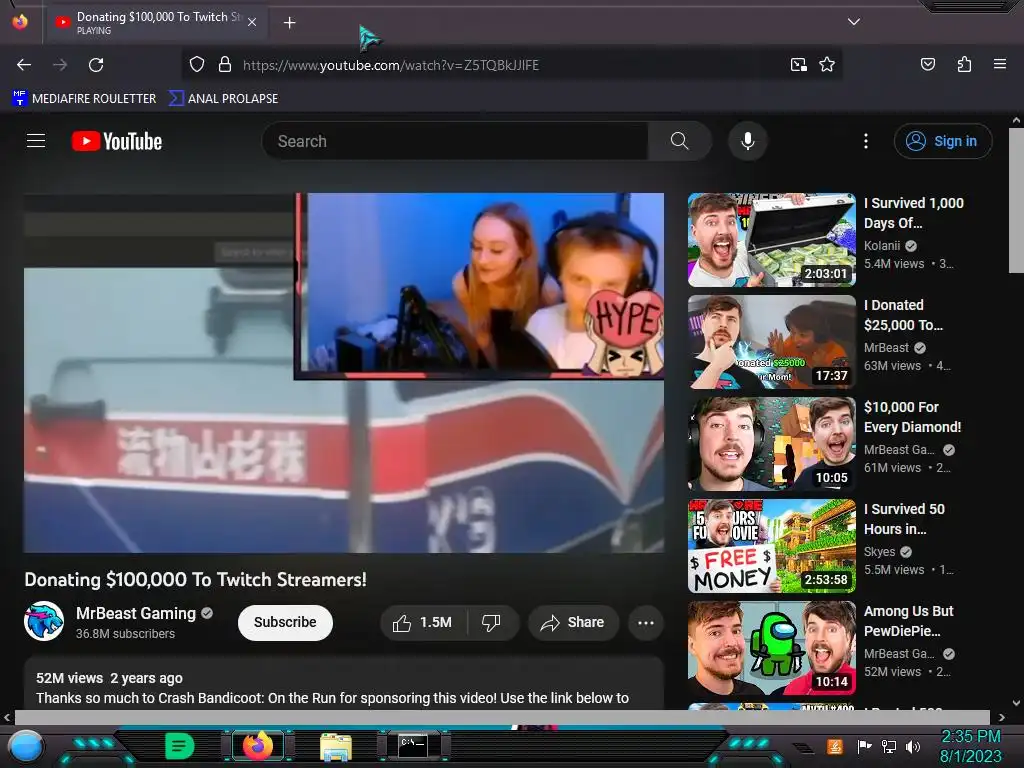Open volume speaker tray icon
The height and width of the screenshot is (768, 1024).
(913, 746)
